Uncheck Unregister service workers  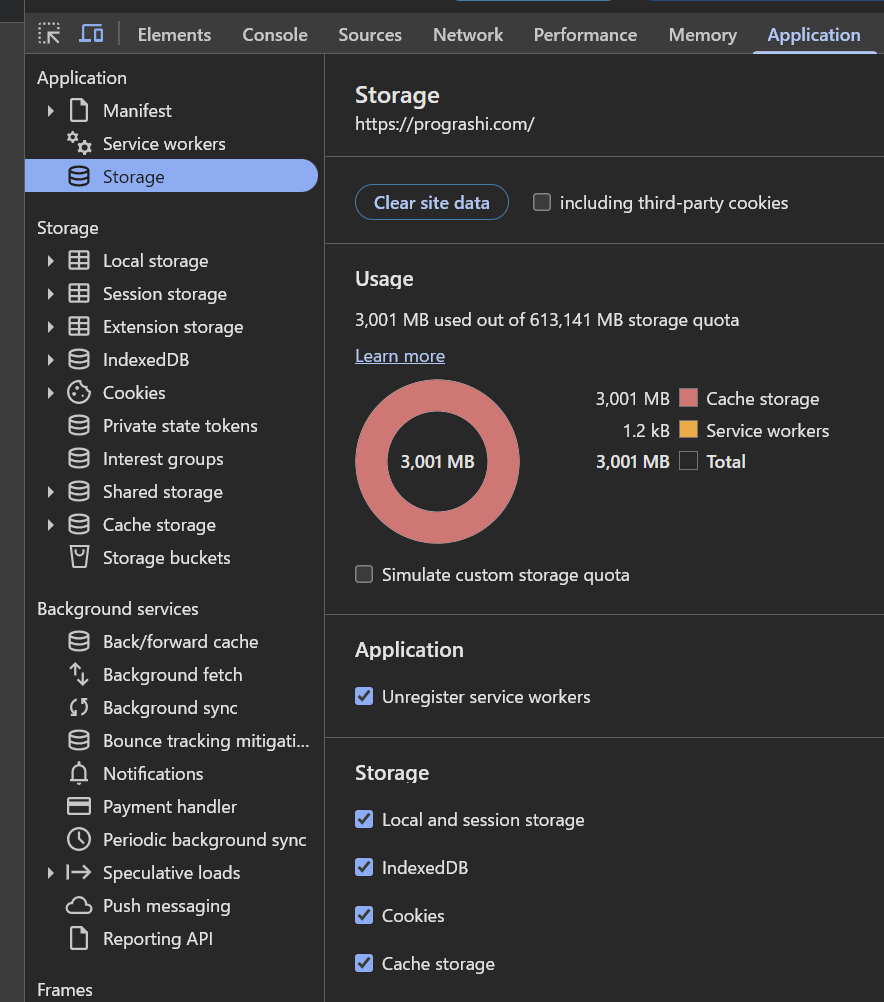point(364,697)
